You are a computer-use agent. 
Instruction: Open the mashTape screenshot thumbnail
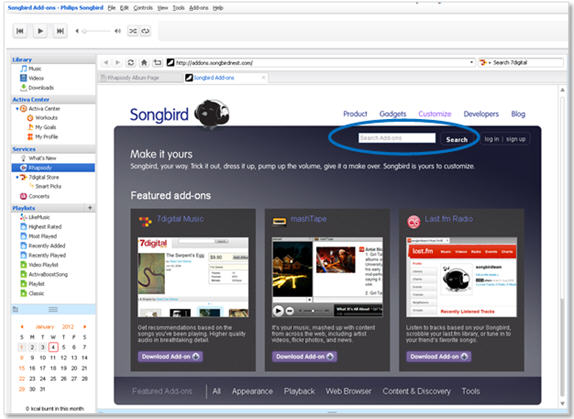click(327, 277)
